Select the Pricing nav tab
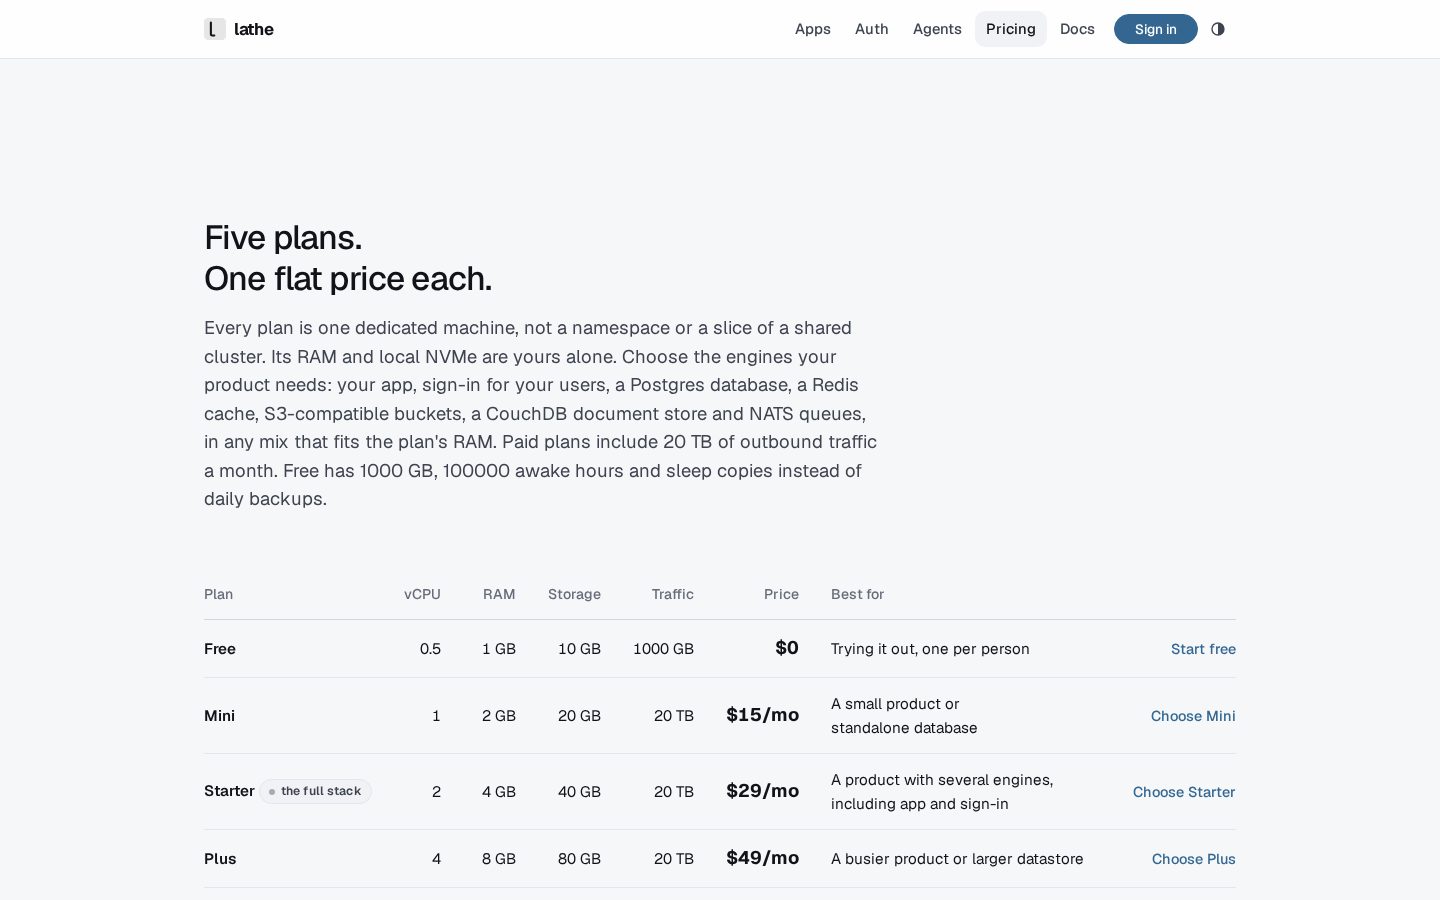1440x900 pixels. [x=1011, y=29]
